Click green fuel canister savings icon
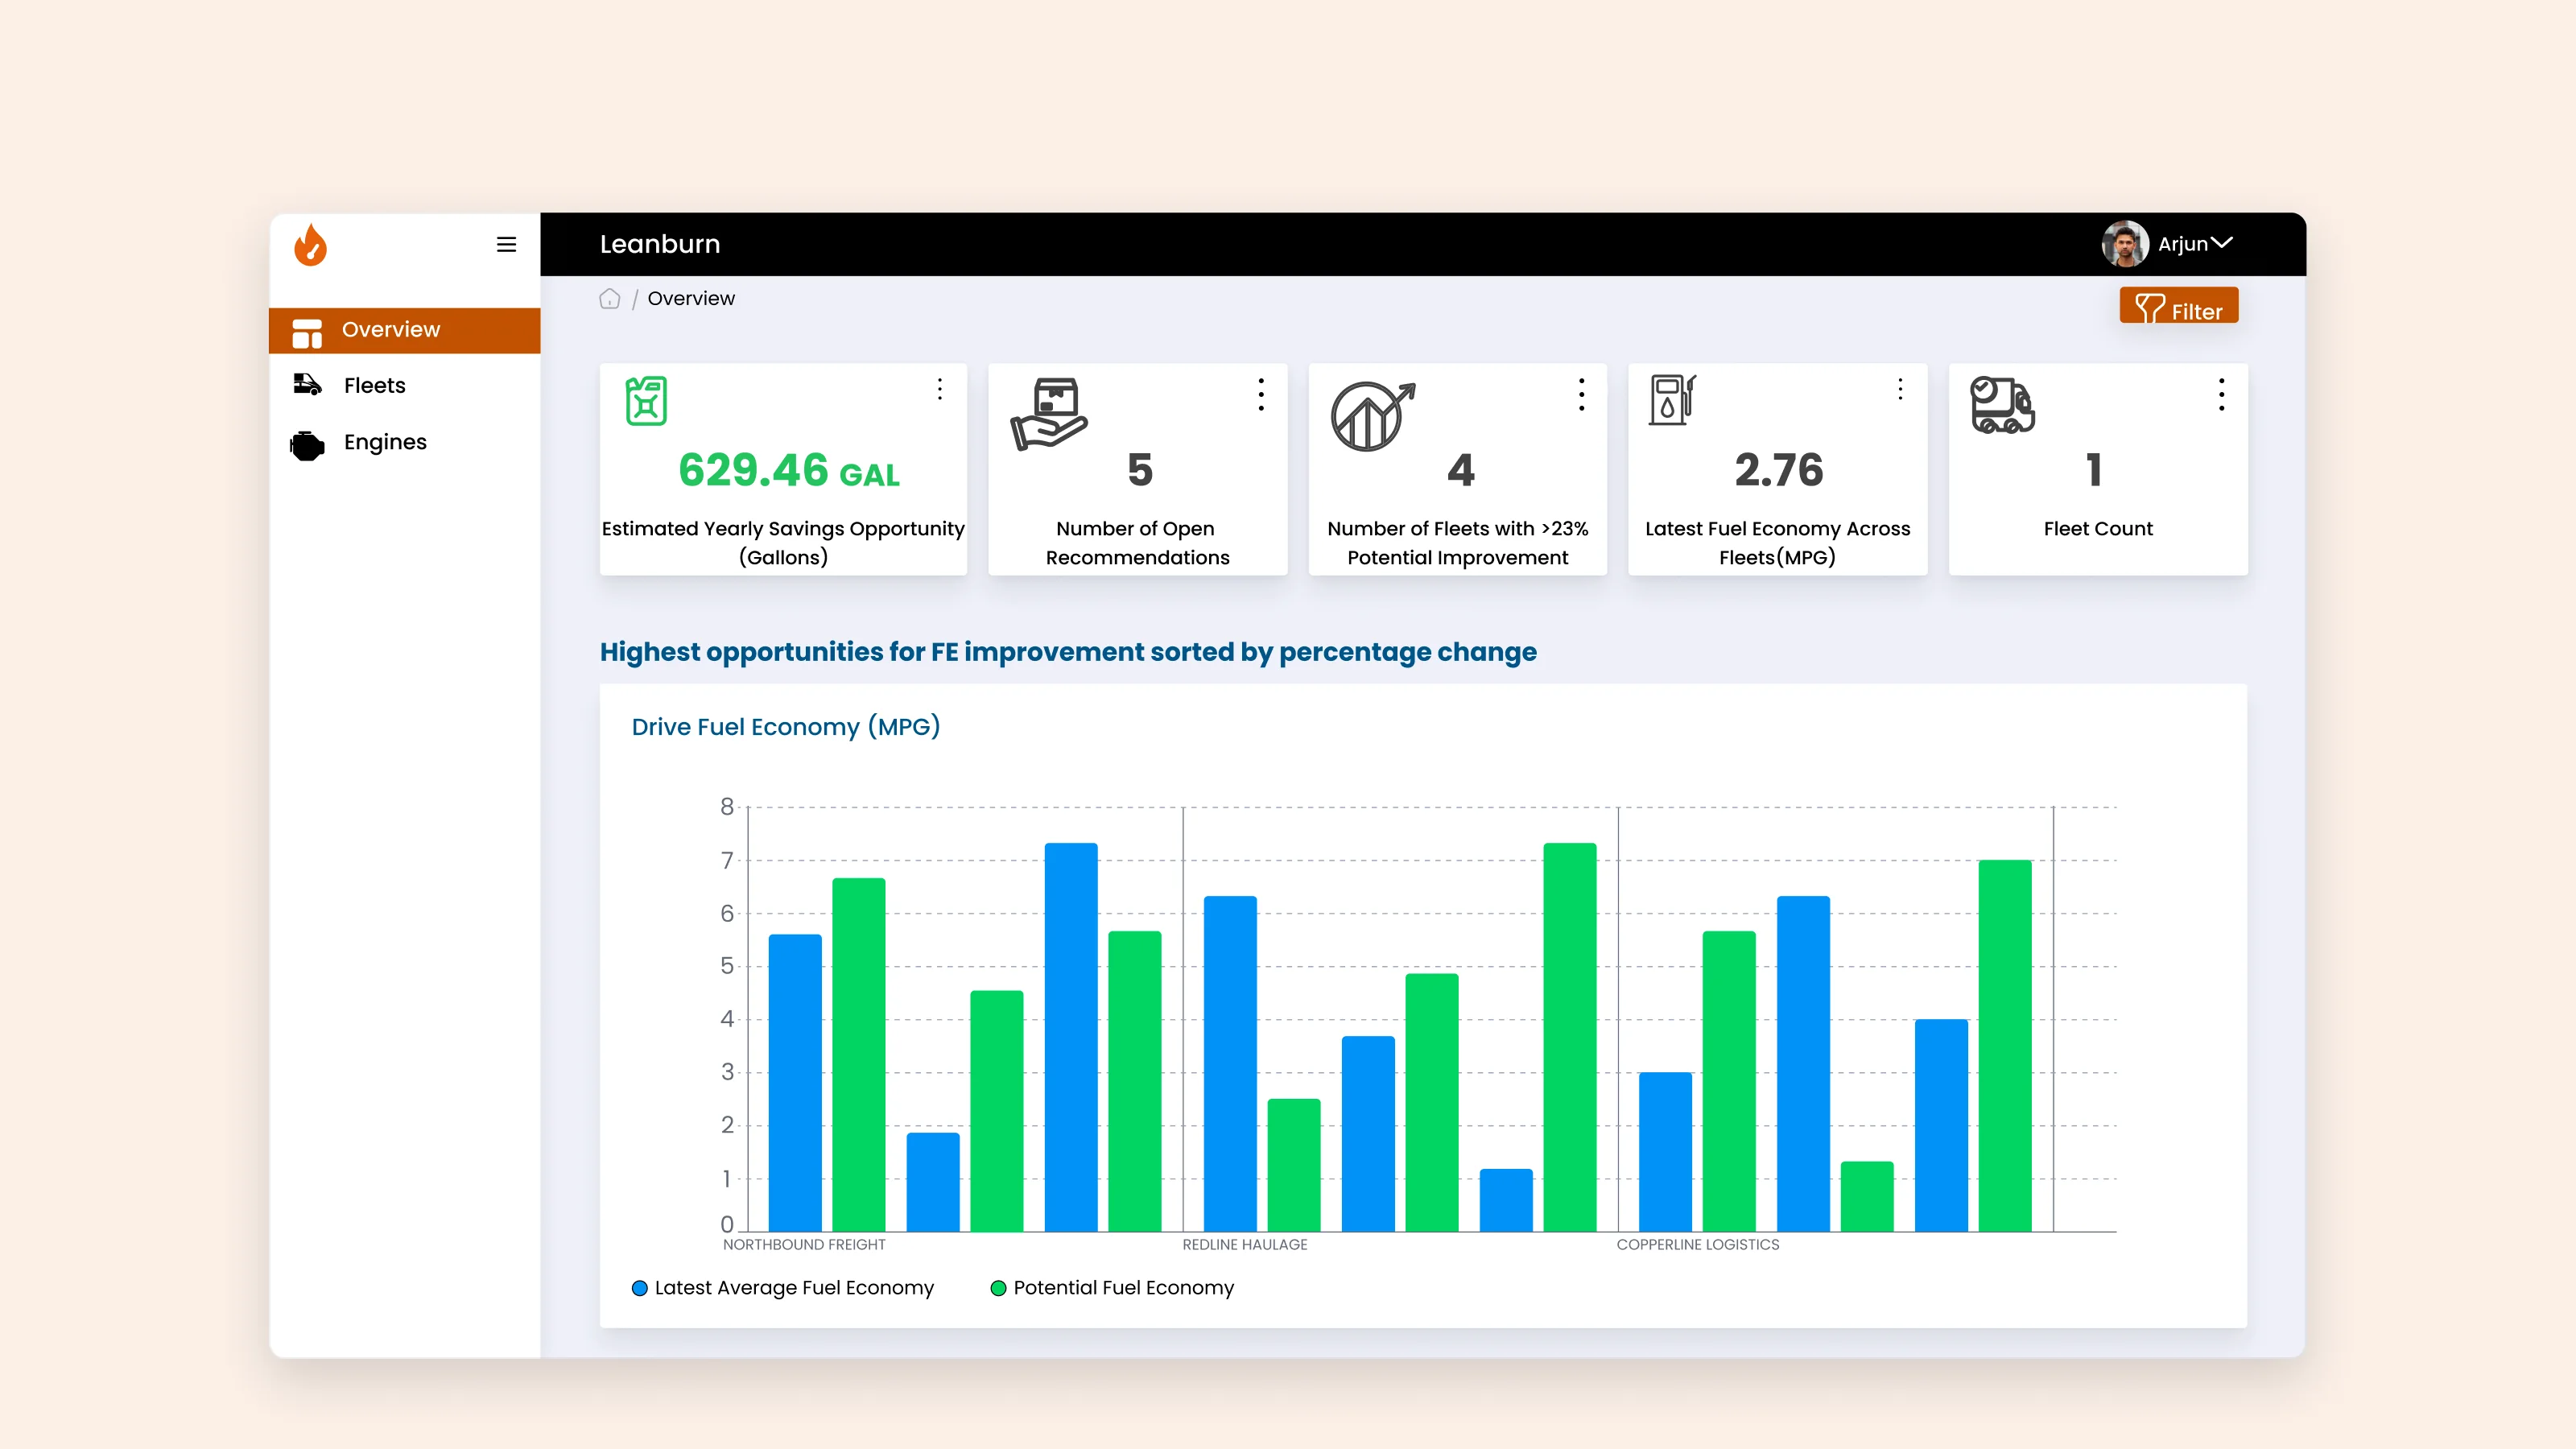The image size is (2576, 1449). (x=646, y=401)
